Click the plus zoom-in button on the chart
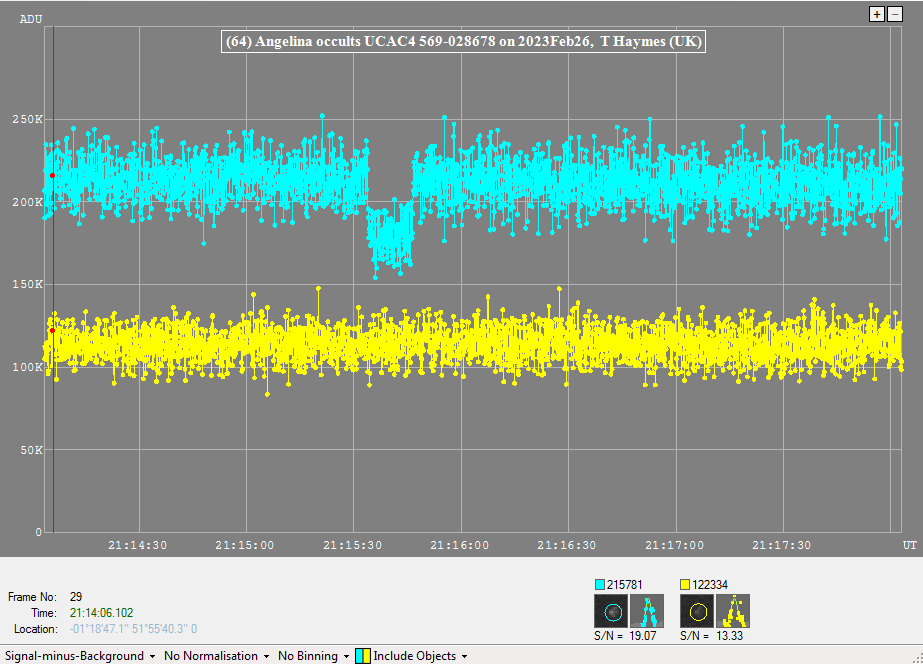This screenshot has width=923, height=664. pos(877,13)
